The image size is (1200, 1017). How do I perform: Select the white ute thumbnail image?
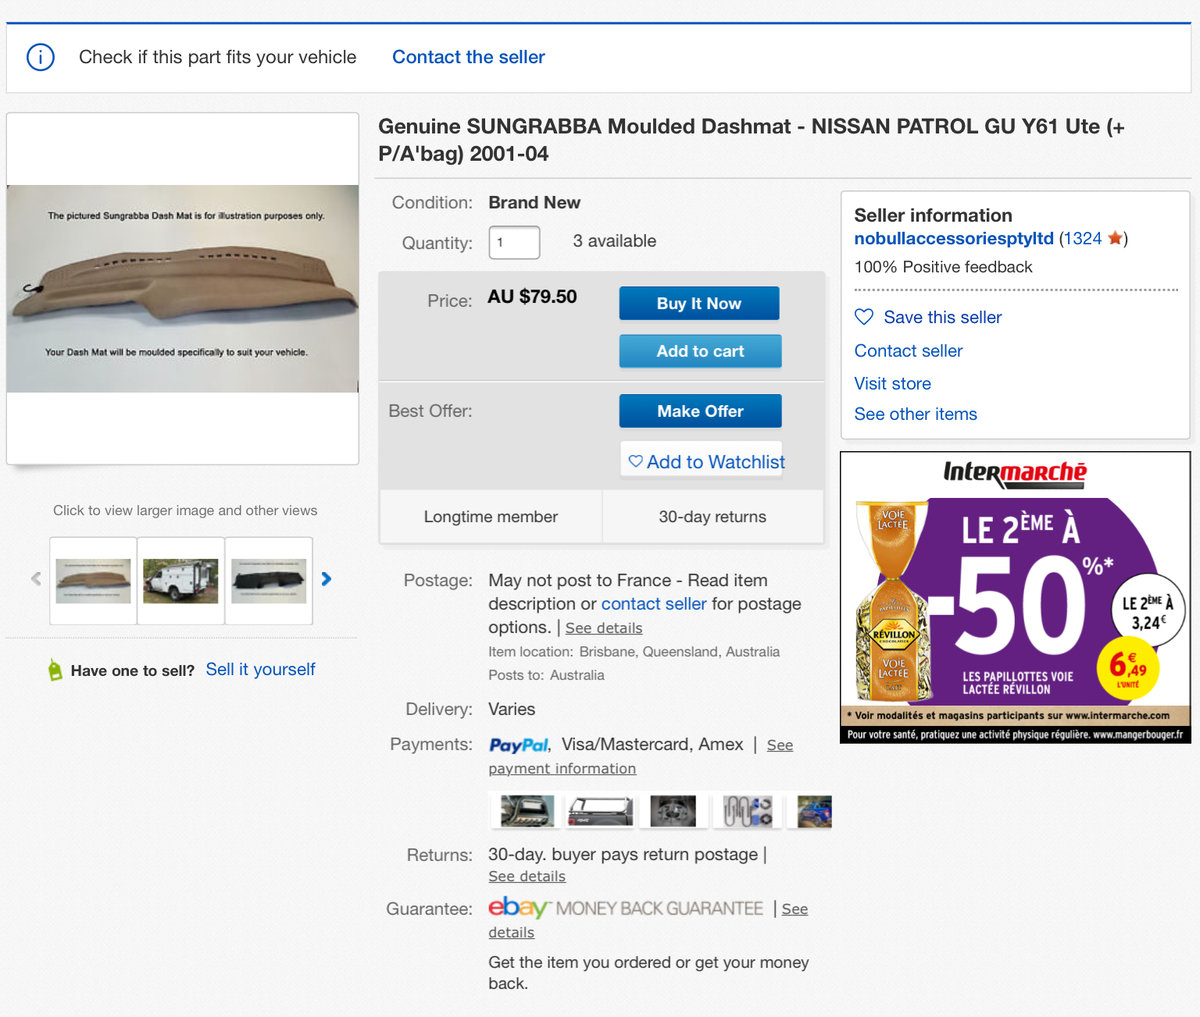click(181, 580)
